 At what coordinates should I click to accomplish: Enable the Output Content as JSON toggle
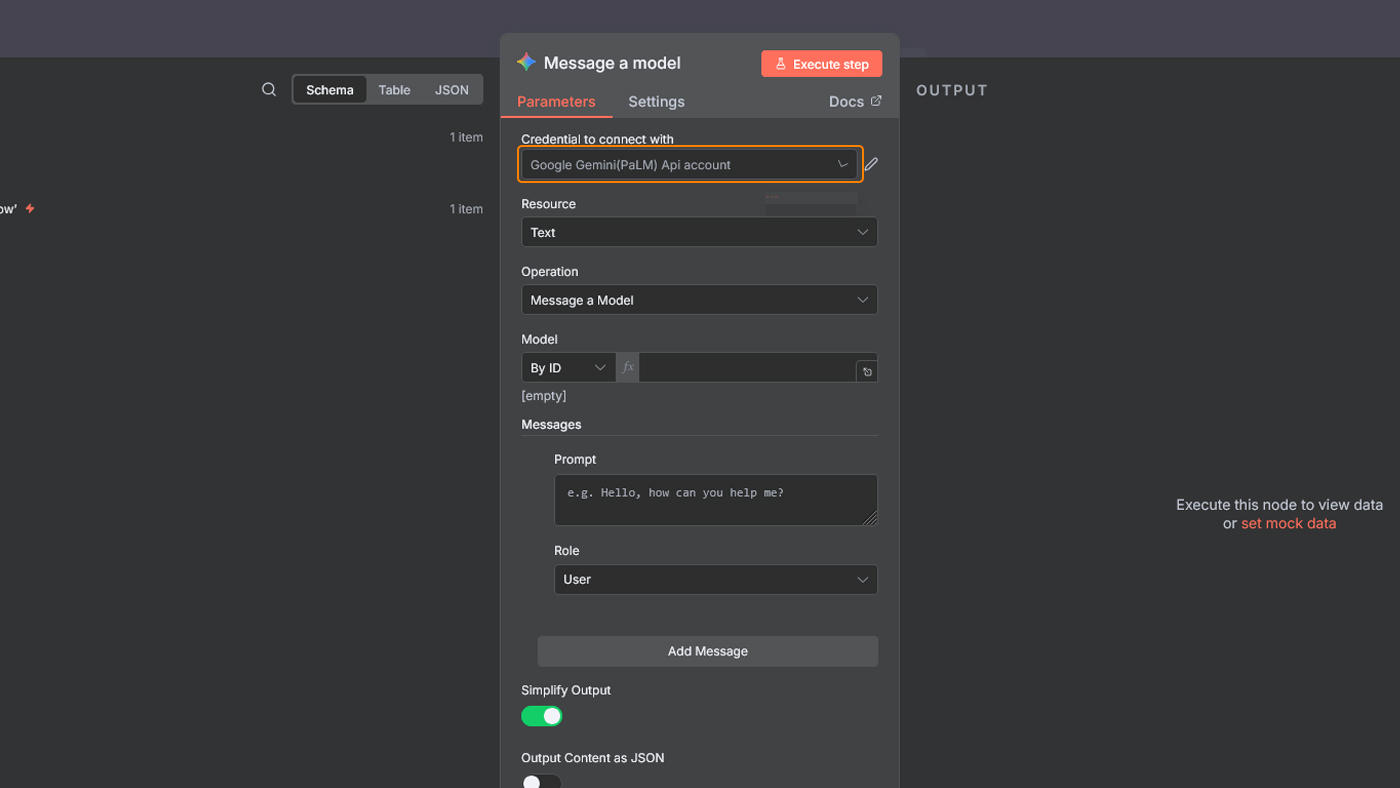542,781
